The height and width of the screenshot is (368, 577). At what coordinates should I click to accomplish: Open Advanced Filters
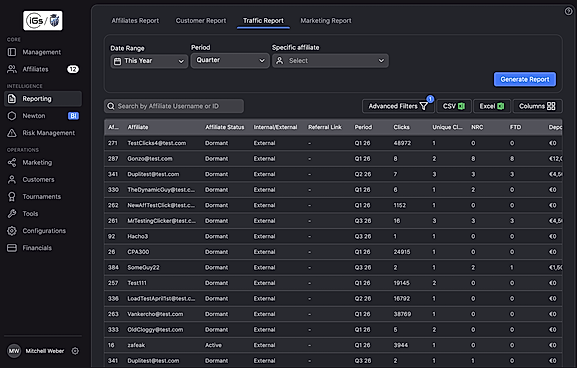[398, 106]
